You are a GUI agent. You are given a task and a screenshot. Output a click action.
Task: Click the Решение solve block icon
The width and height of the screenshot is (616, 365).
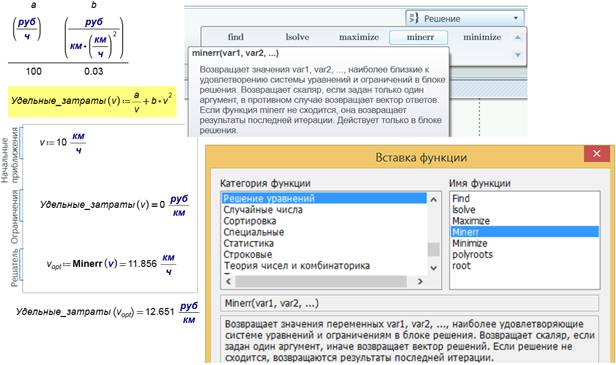[x=414, y=18]
